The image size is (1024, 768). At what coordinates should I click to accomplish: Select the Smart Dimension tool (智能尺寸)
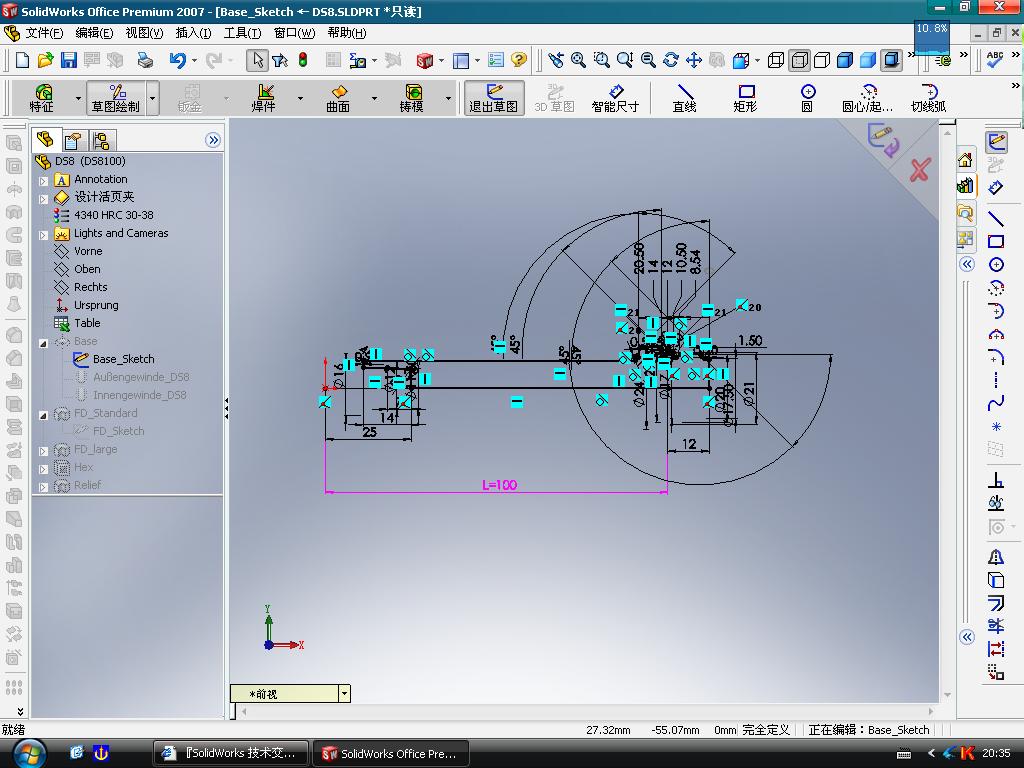point(615,98)
